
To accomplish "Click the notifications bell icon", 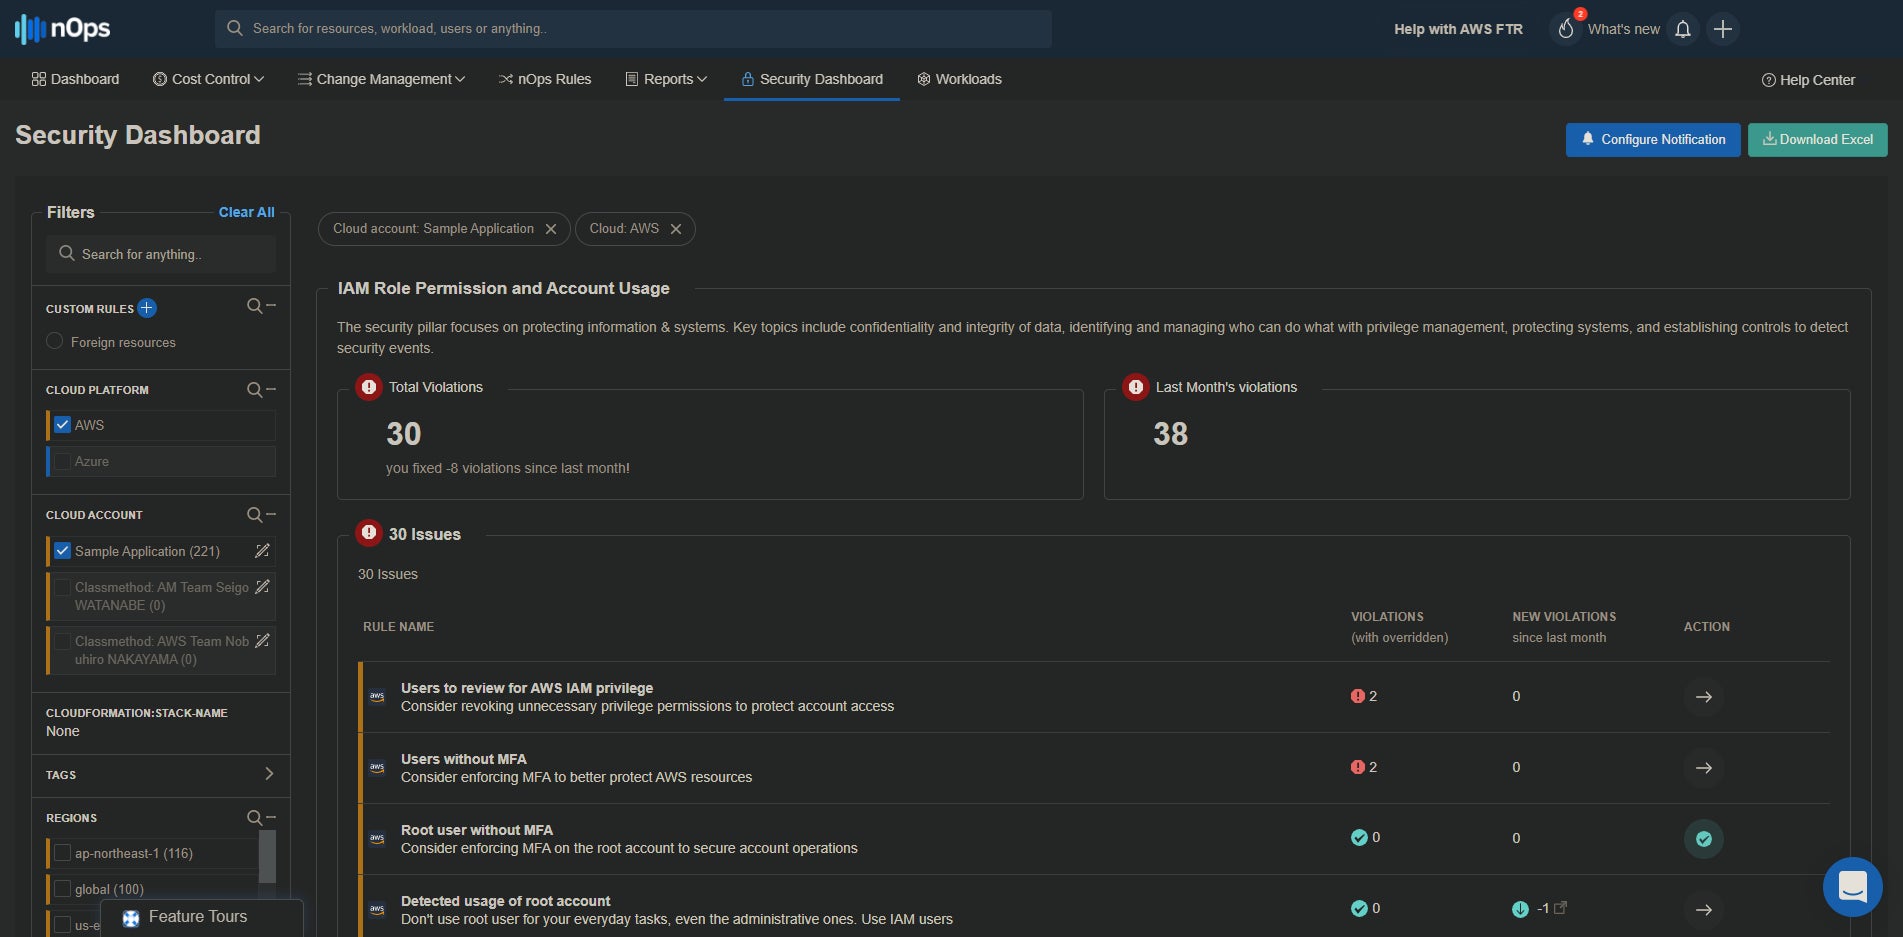I will pos(1683,29).
